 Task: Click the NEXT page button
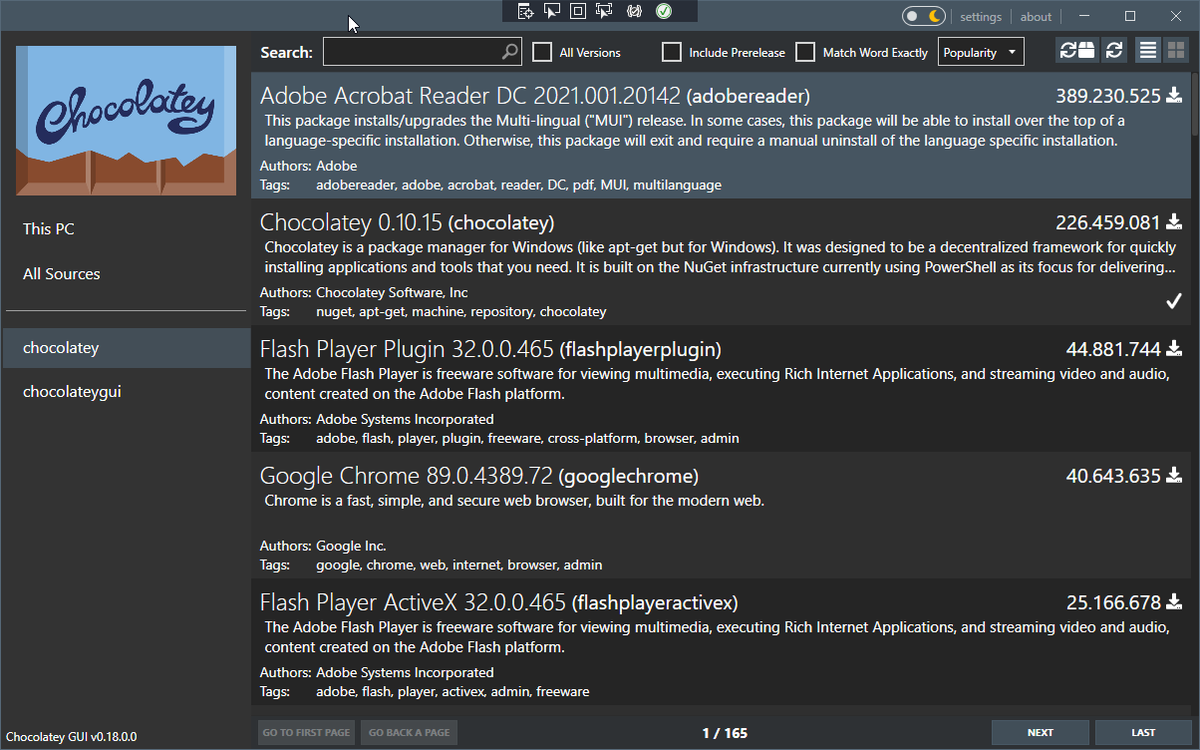(1040, 732)
